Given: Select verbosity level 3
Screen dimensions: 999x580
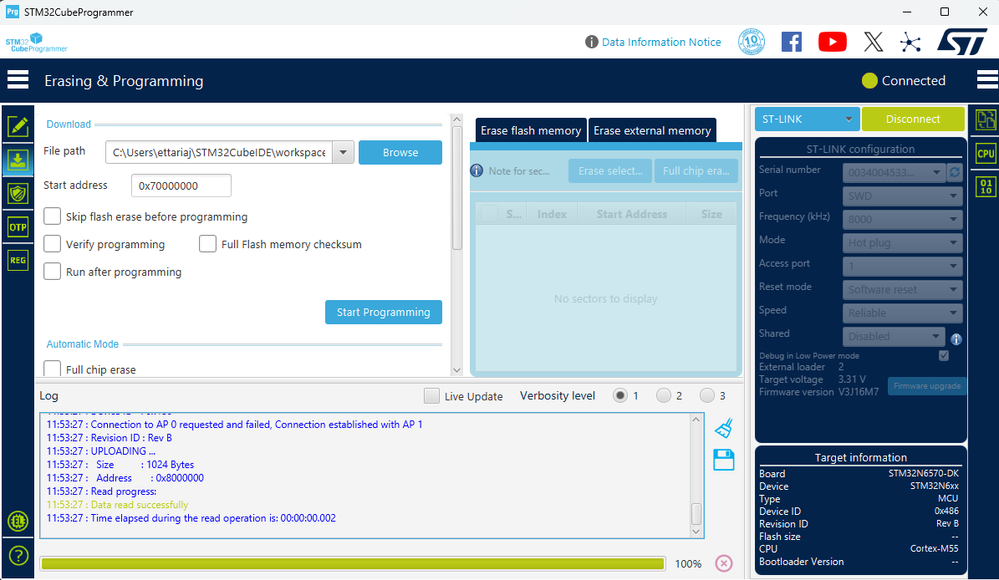Looking at the screenshot, I should pyautogui.click(x=707, y=396).
